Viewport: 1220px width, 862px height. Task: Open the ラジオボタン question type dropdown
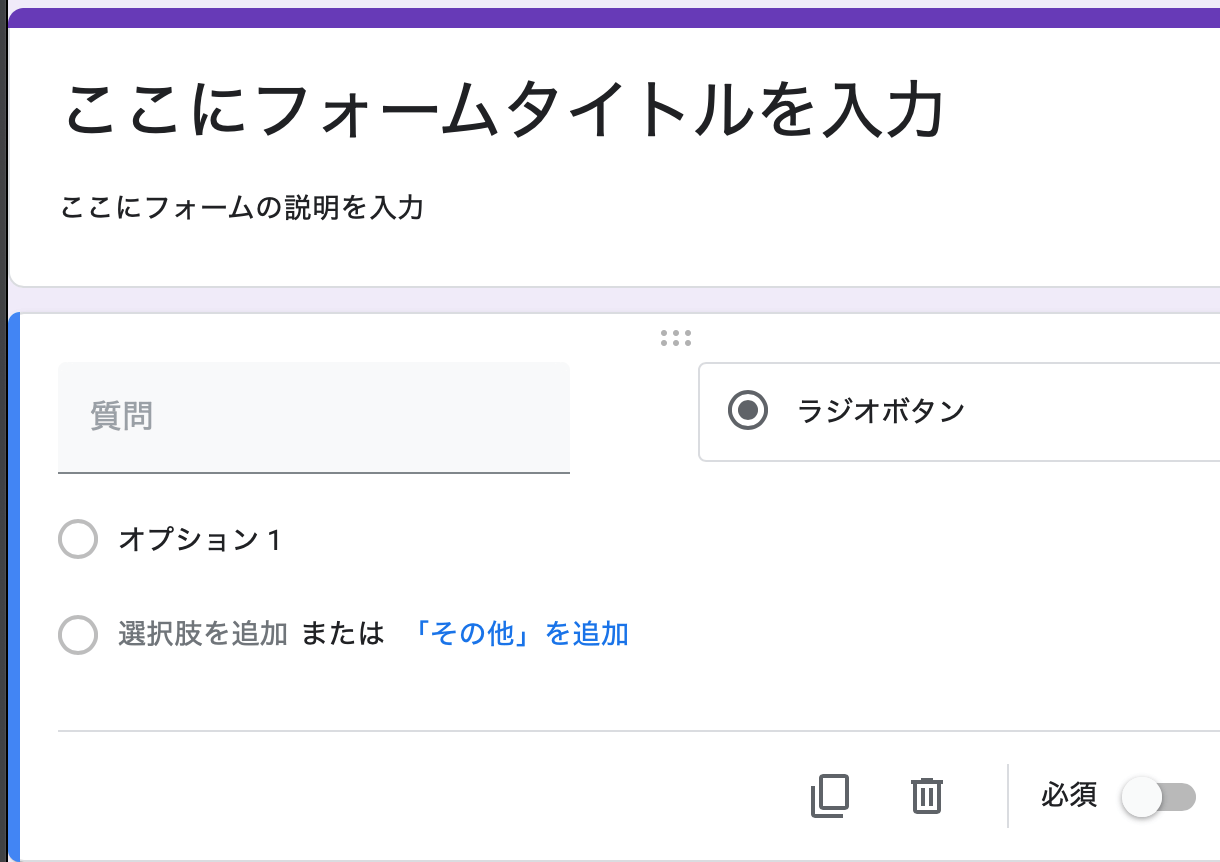click(x=958, y=412)
